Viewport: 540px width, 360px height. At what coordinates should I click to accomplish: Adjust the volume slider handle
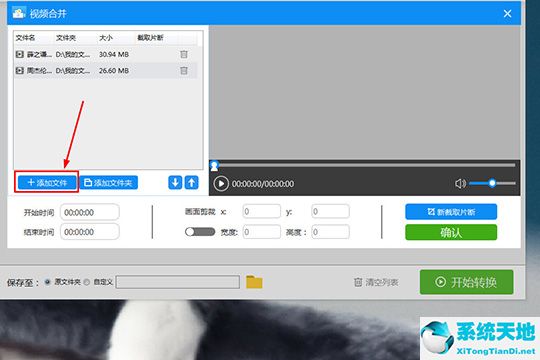click(492, 183)
